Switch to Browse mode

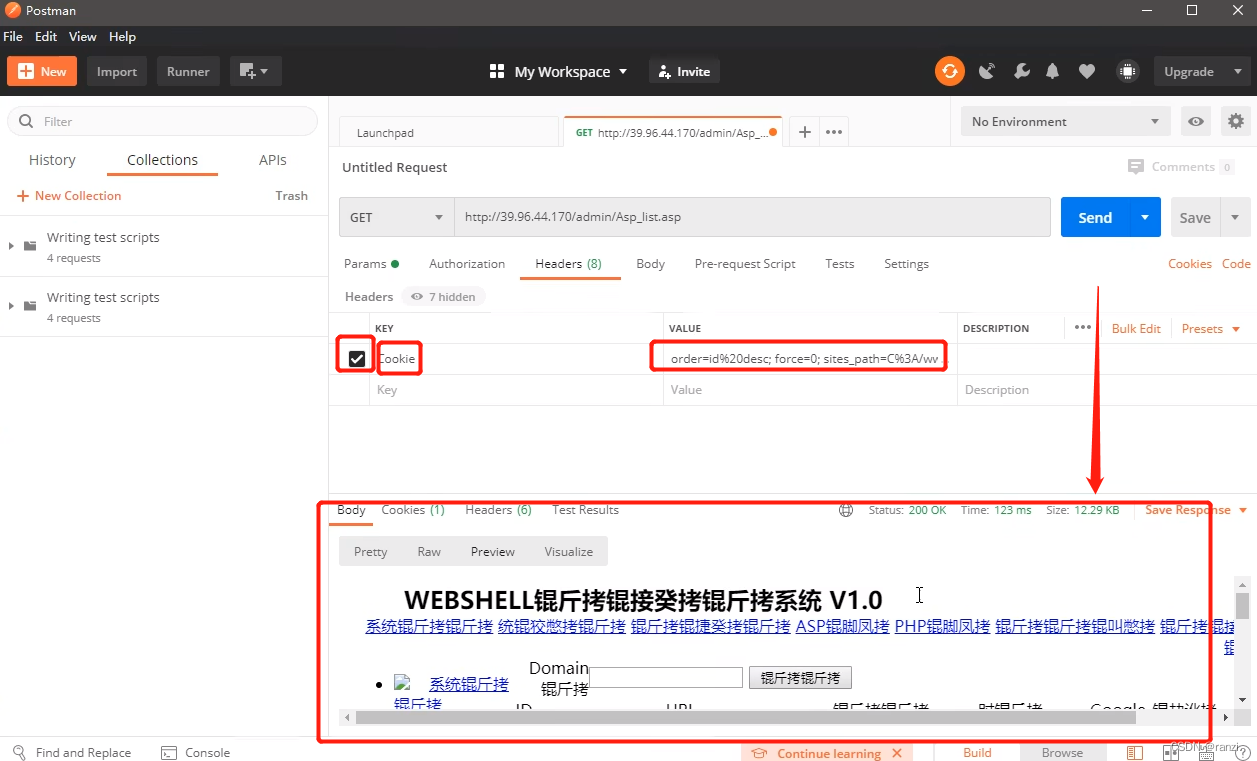pyautogui.click(x=1062, y=753)
